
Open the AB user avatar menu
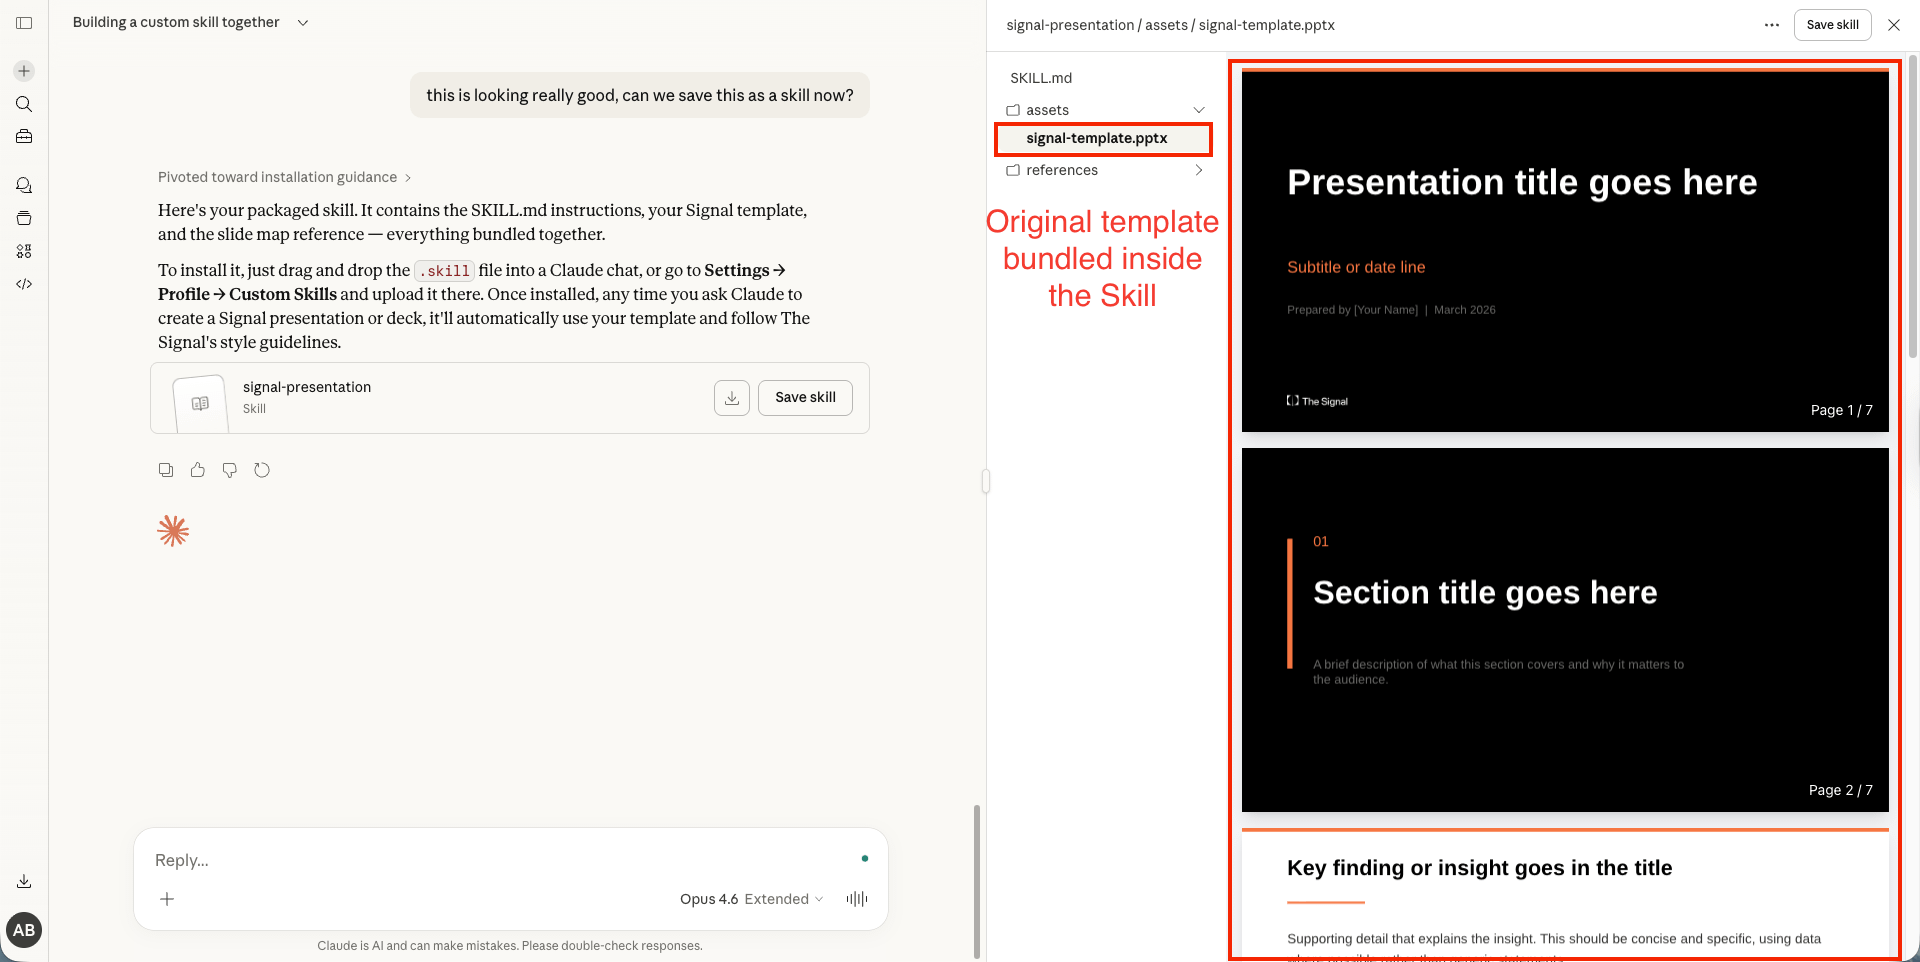24,930
